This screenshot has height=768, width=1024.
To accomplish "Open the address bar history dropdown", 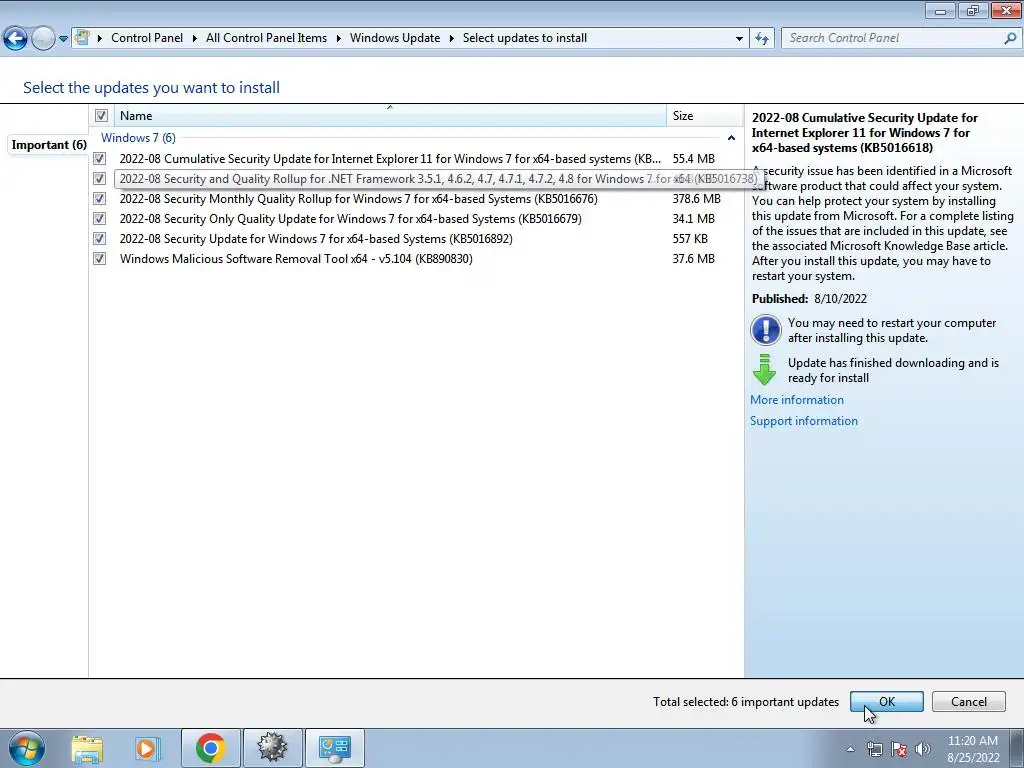I will click(739, 39).
